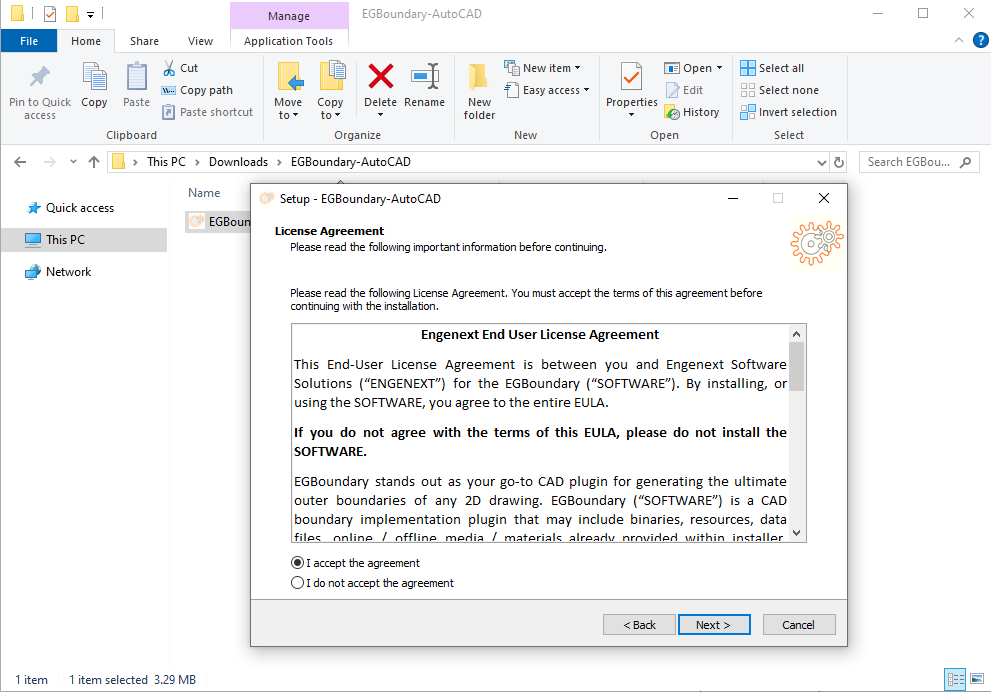Open recent locations dropdown arrow
Image resolution: width=991 pixels, height=692 pixels.
(x=73, y=162)
